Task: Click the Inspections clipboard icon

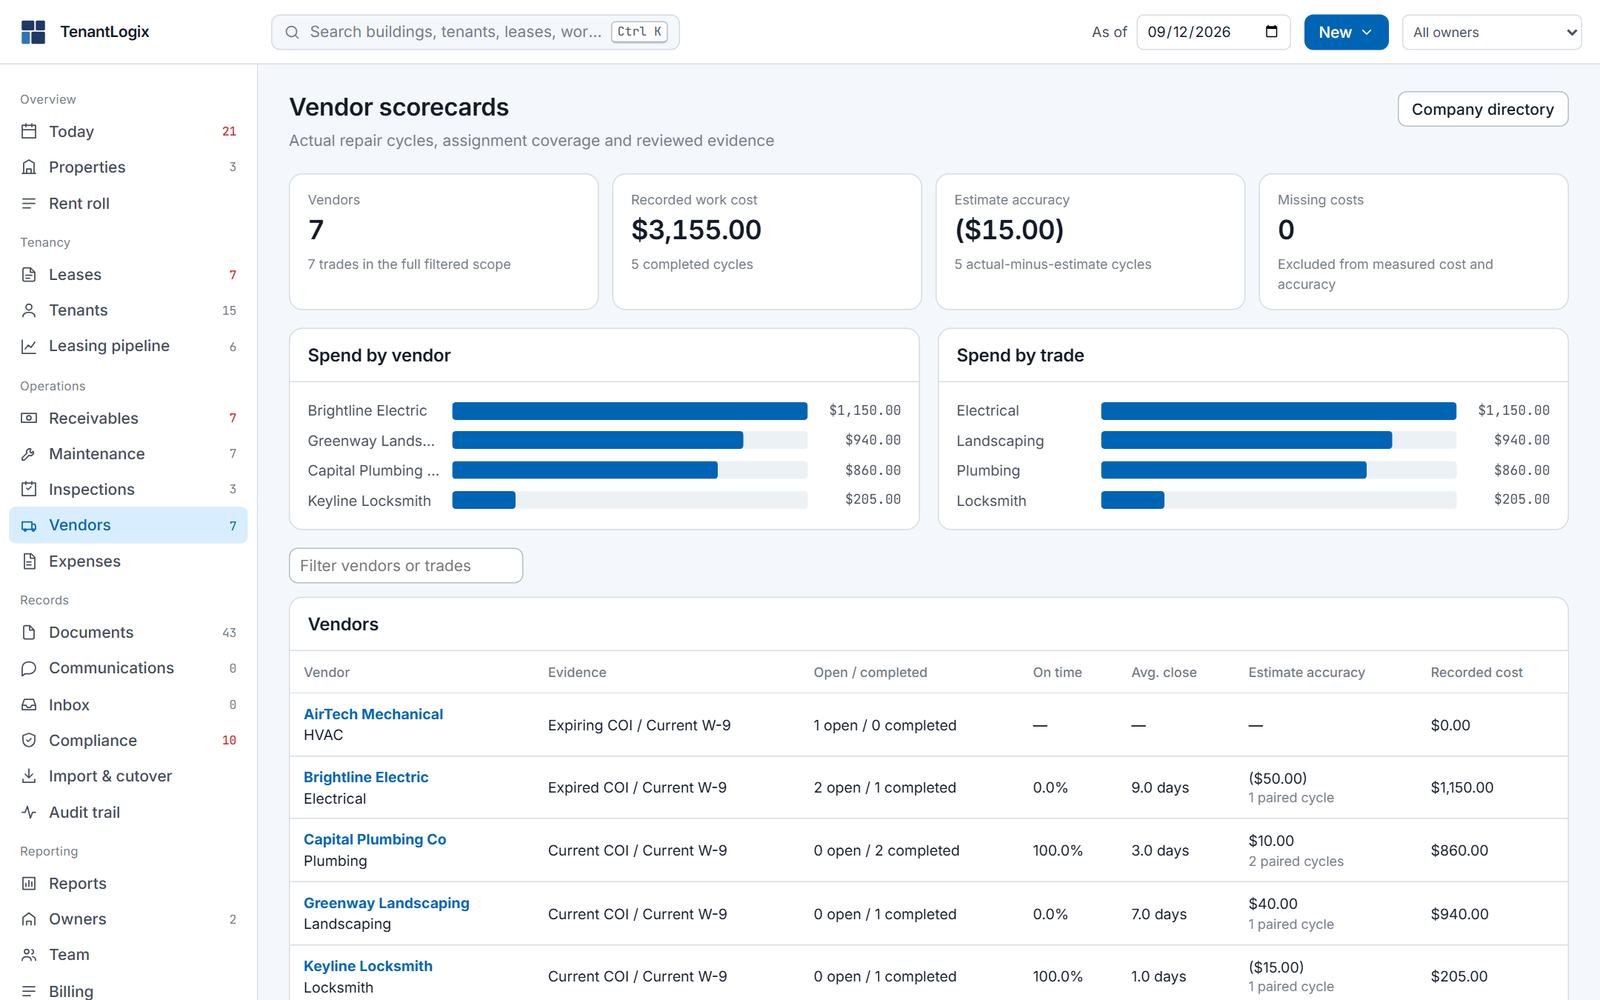Action: (29, 489)
